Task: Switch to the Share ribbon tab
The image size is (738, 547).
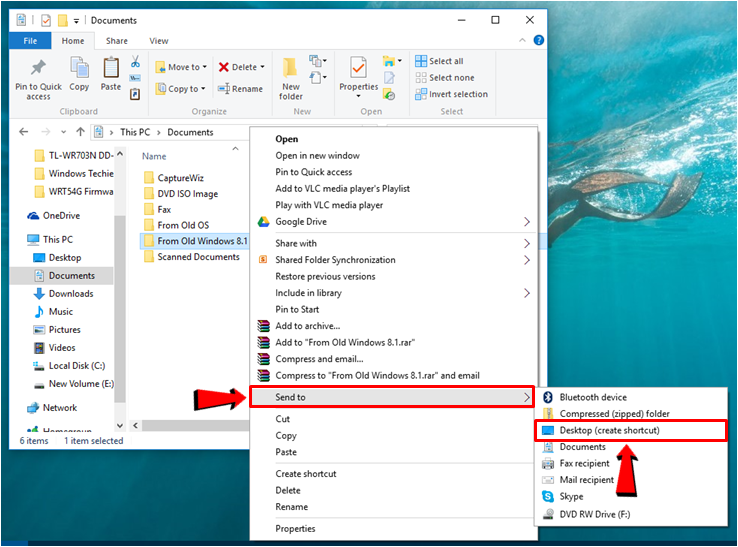Action: tap(117, 41)
